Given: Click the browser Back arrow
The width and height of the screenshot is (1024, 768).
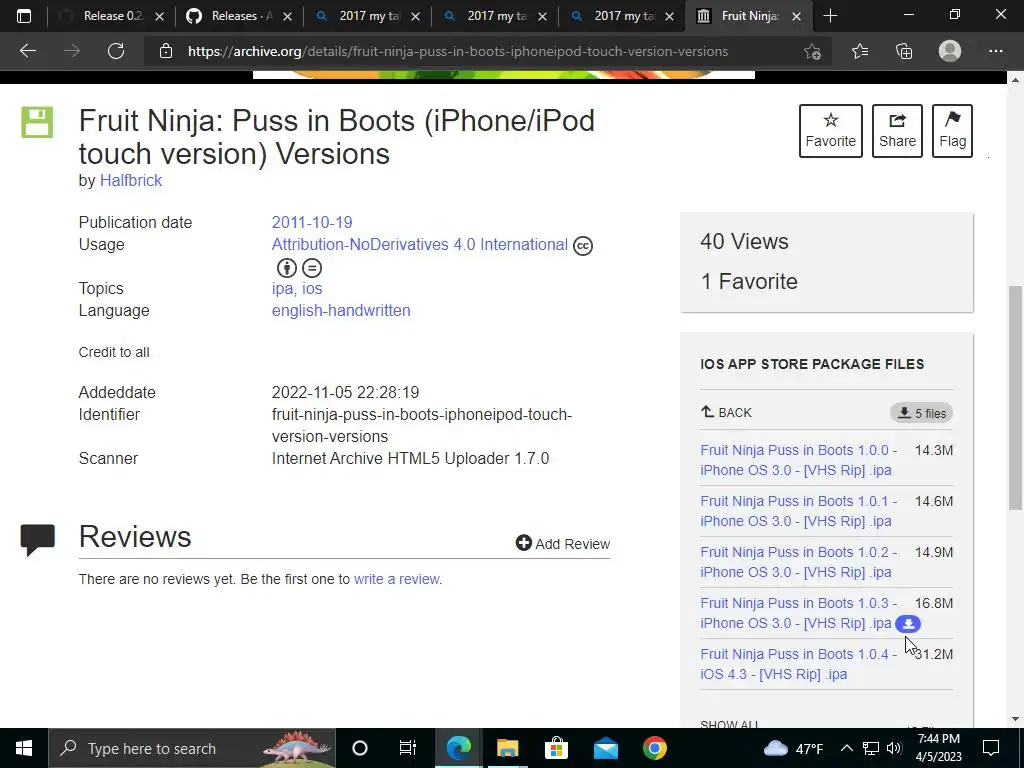Looking at the screenshot, I should pos(27,51).
